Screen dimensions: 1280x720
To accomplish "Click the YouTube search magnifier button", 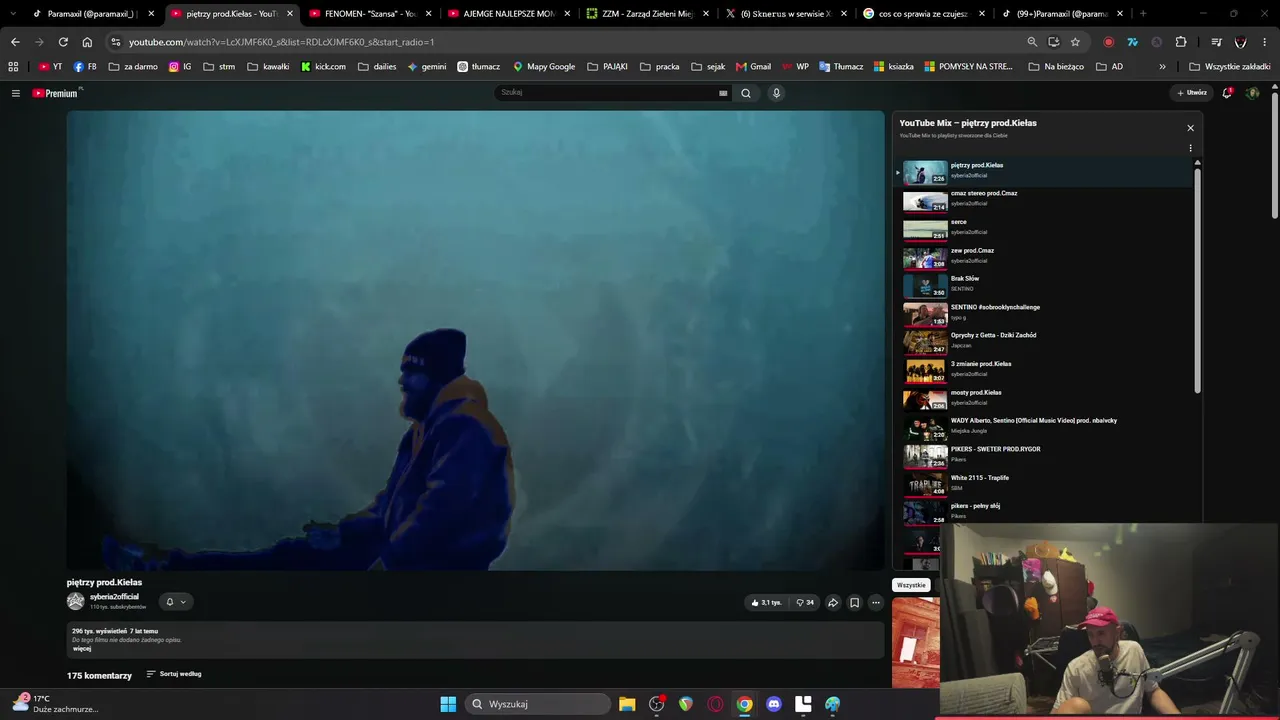I will coord(746,93).
